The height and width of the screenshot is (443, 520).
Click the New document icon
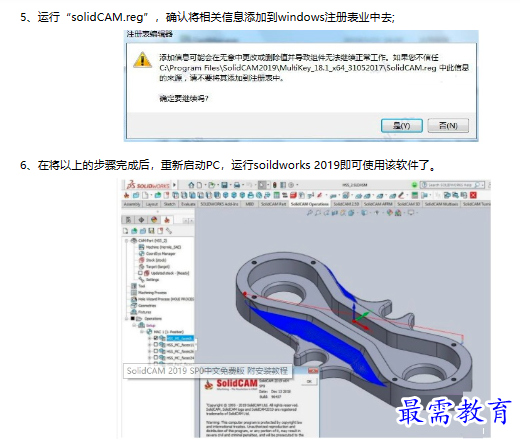(199, 185)
